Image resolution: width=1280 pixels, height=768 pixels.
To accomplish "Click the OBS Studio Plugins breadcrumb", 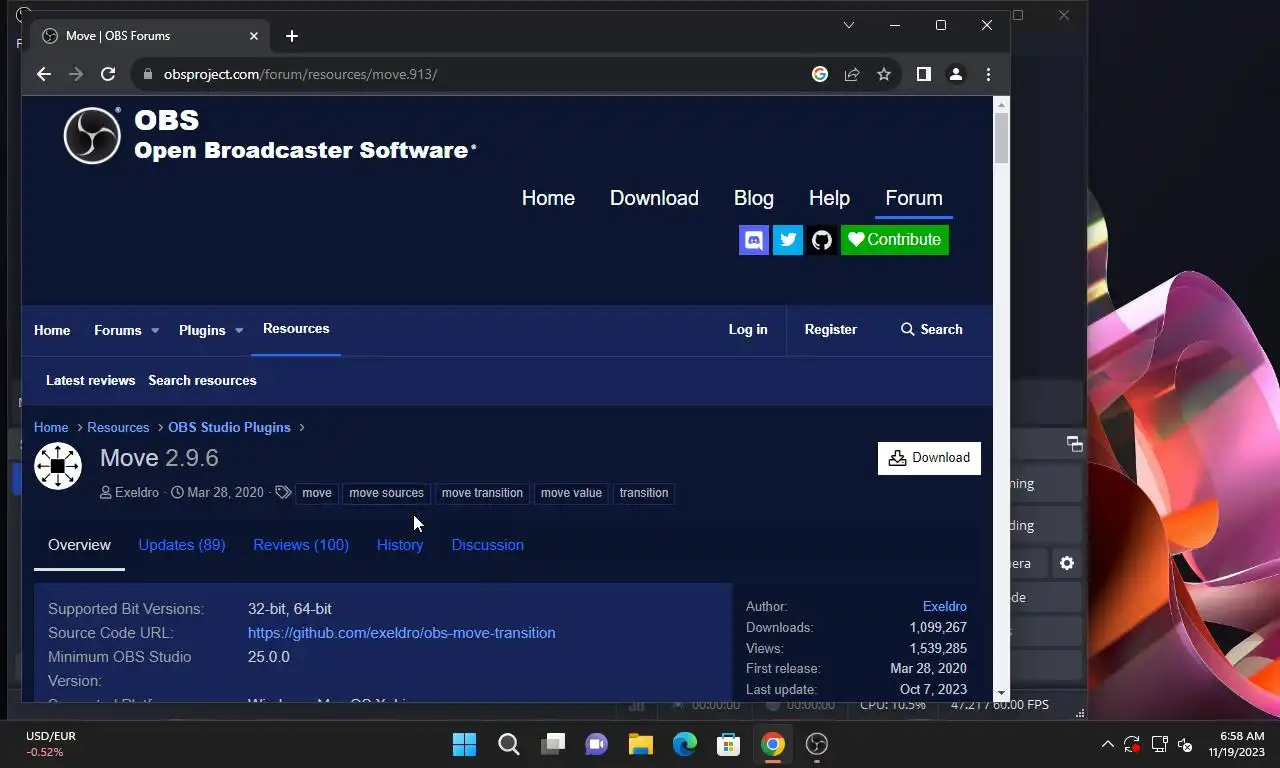I will 229,427.
